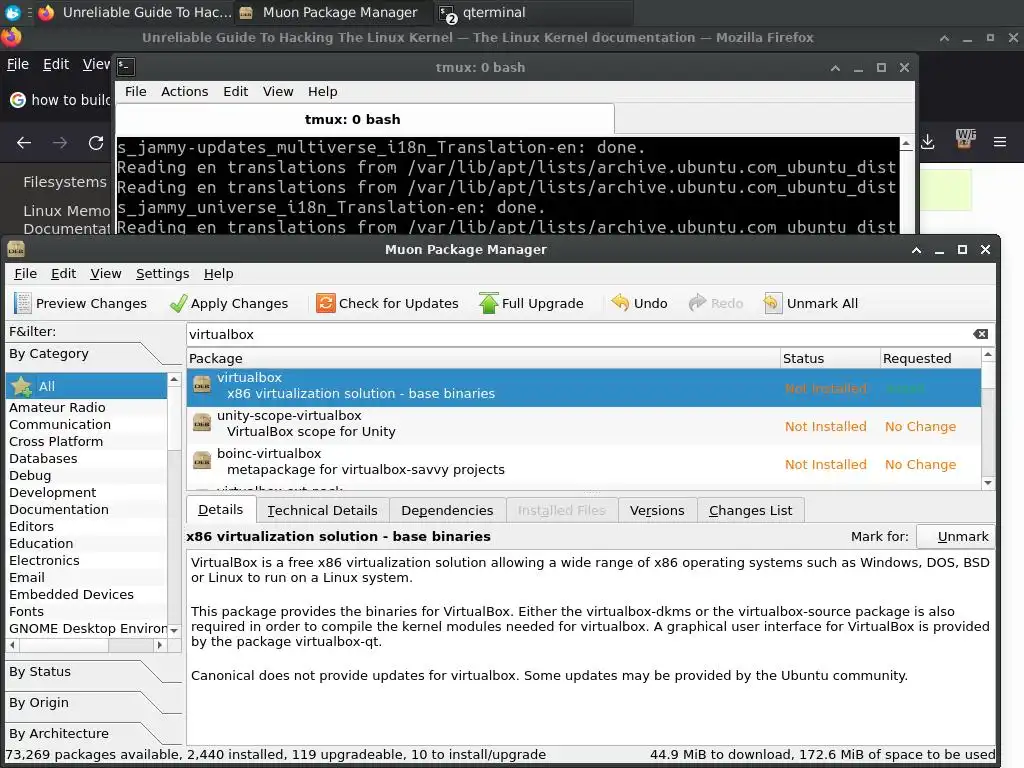1024x768 pixels.
Task: Select the Electronics category
Action: (86, 560)
